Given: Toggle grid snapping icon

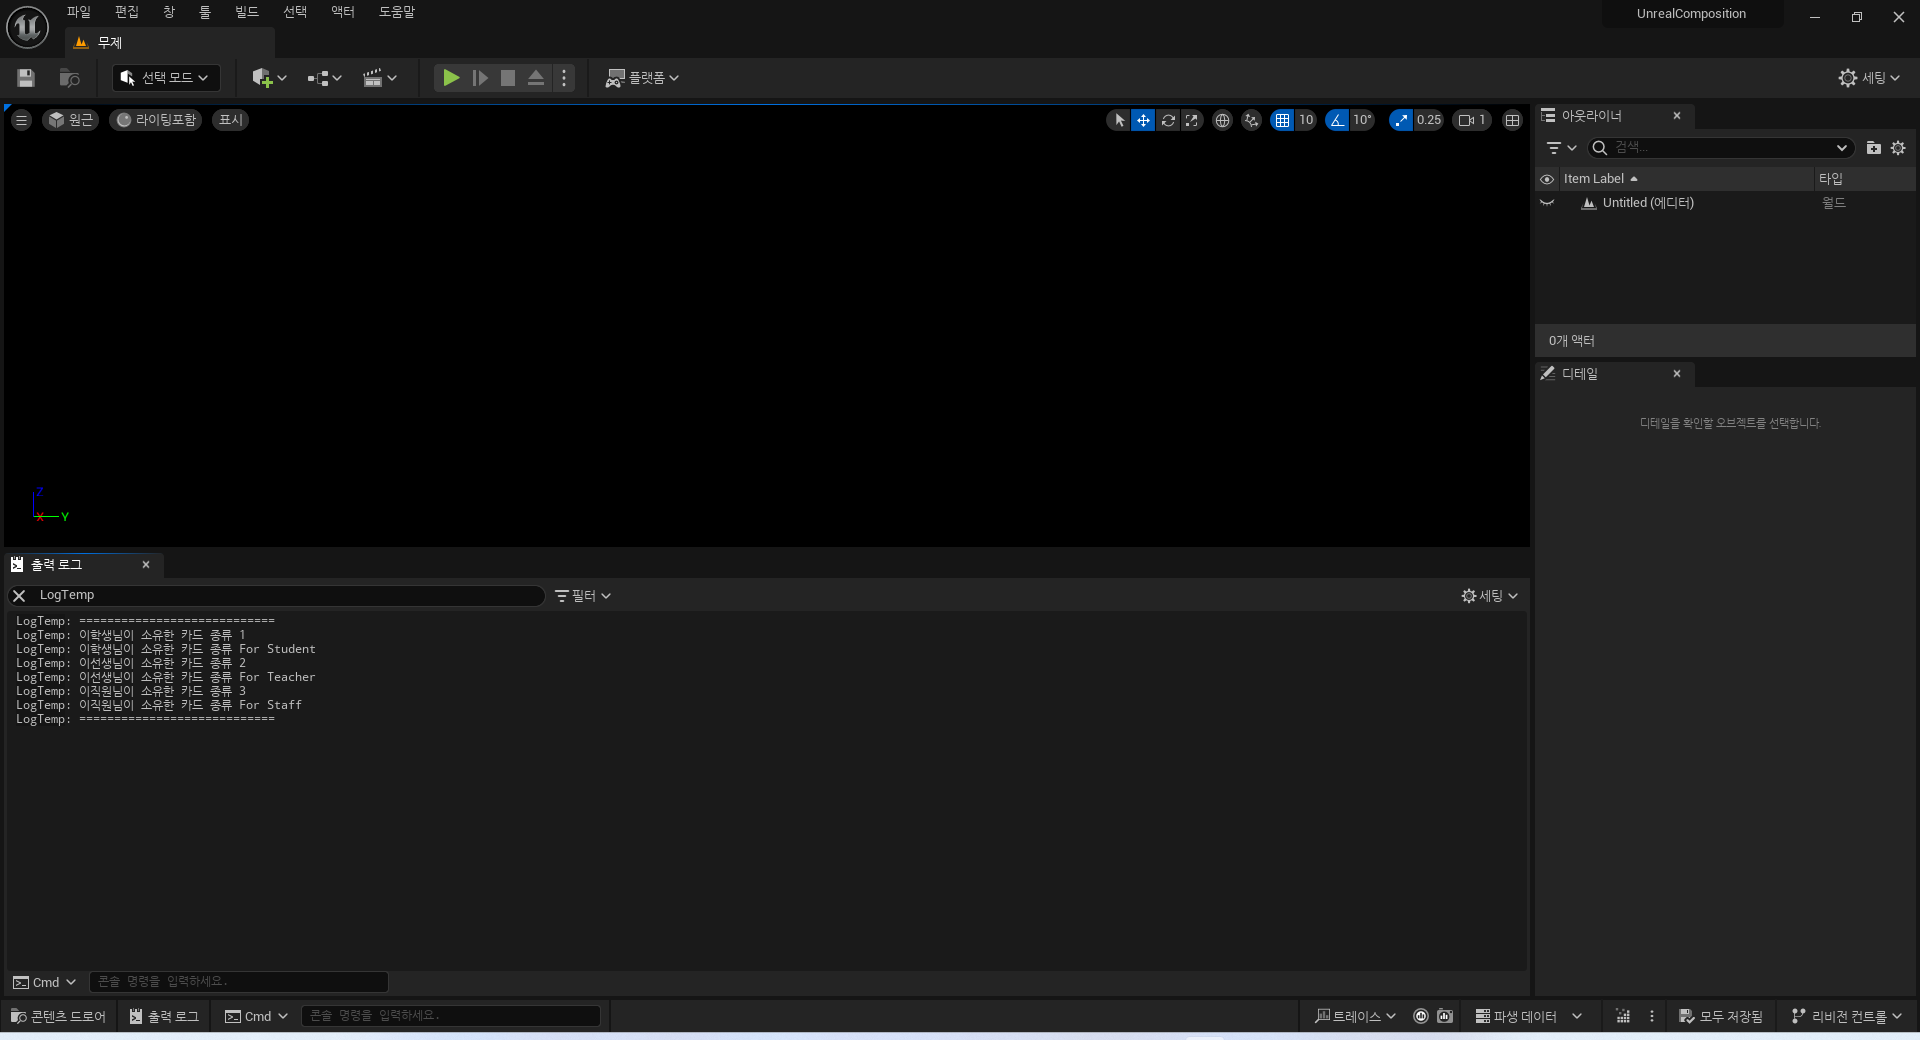Looking at the screenshot, I should 1282,120.
